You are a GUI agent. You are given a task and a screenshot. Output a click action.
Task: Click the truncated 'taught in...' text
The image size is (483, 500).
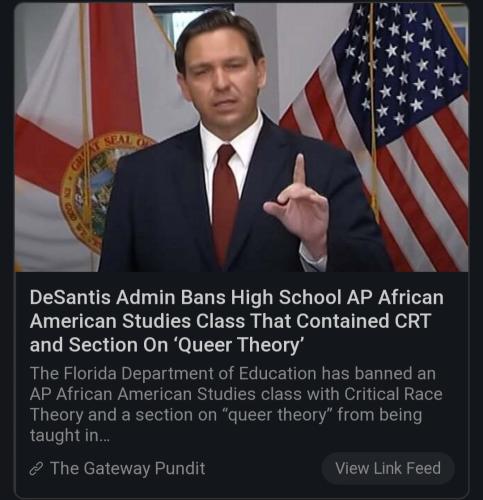69,435
